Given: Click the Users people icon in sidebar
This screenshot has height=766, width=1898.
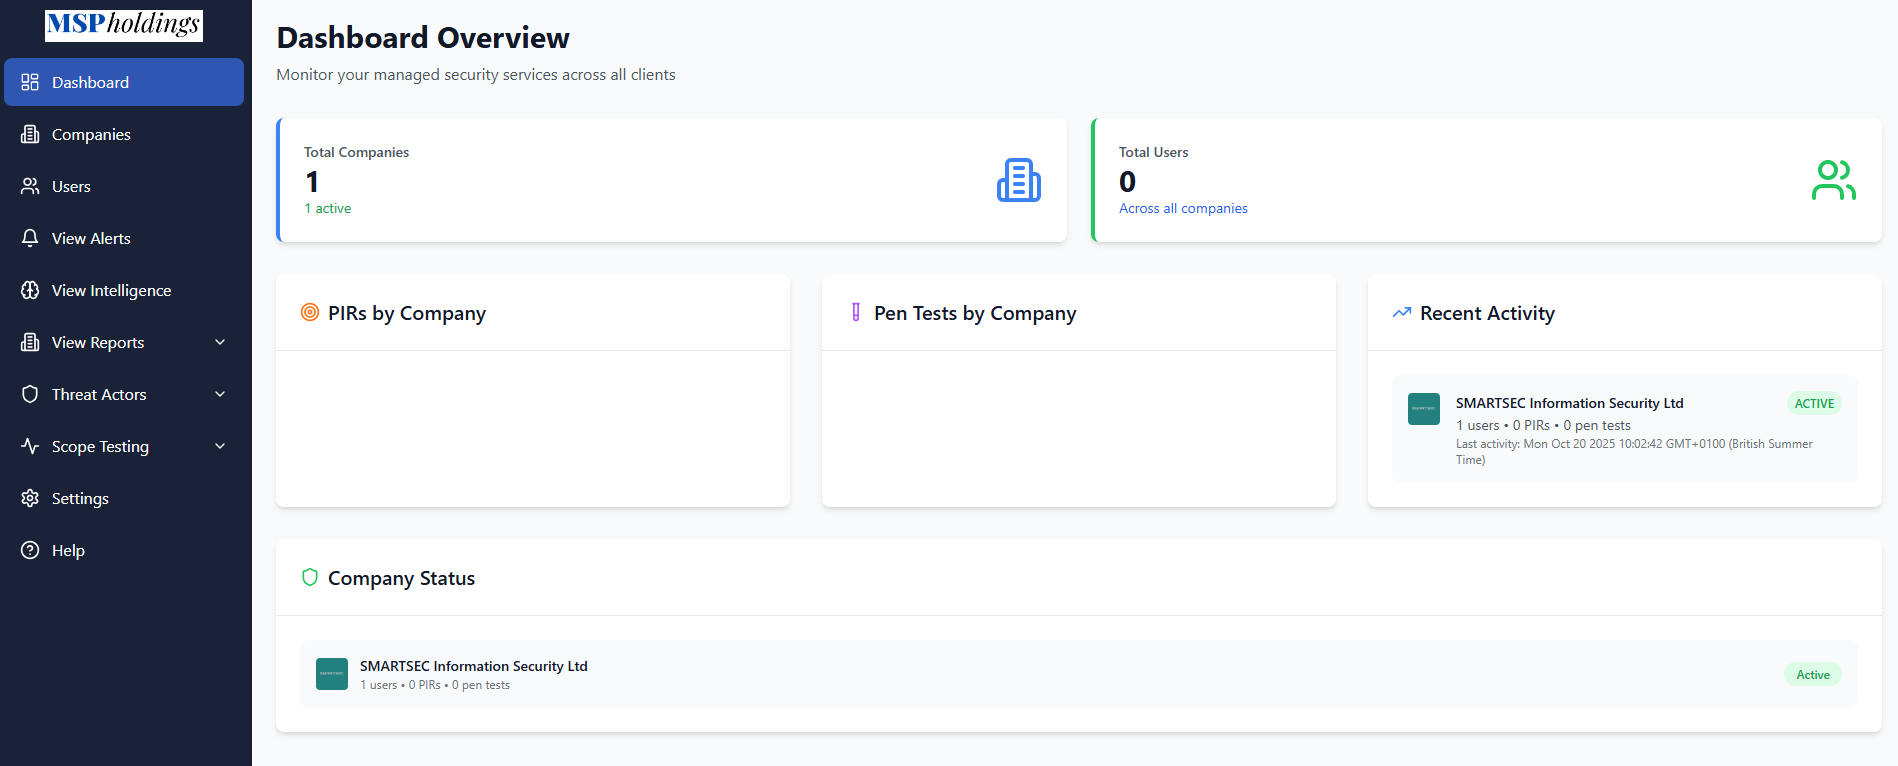Looking at the screenshot, I should coord(30,186).
